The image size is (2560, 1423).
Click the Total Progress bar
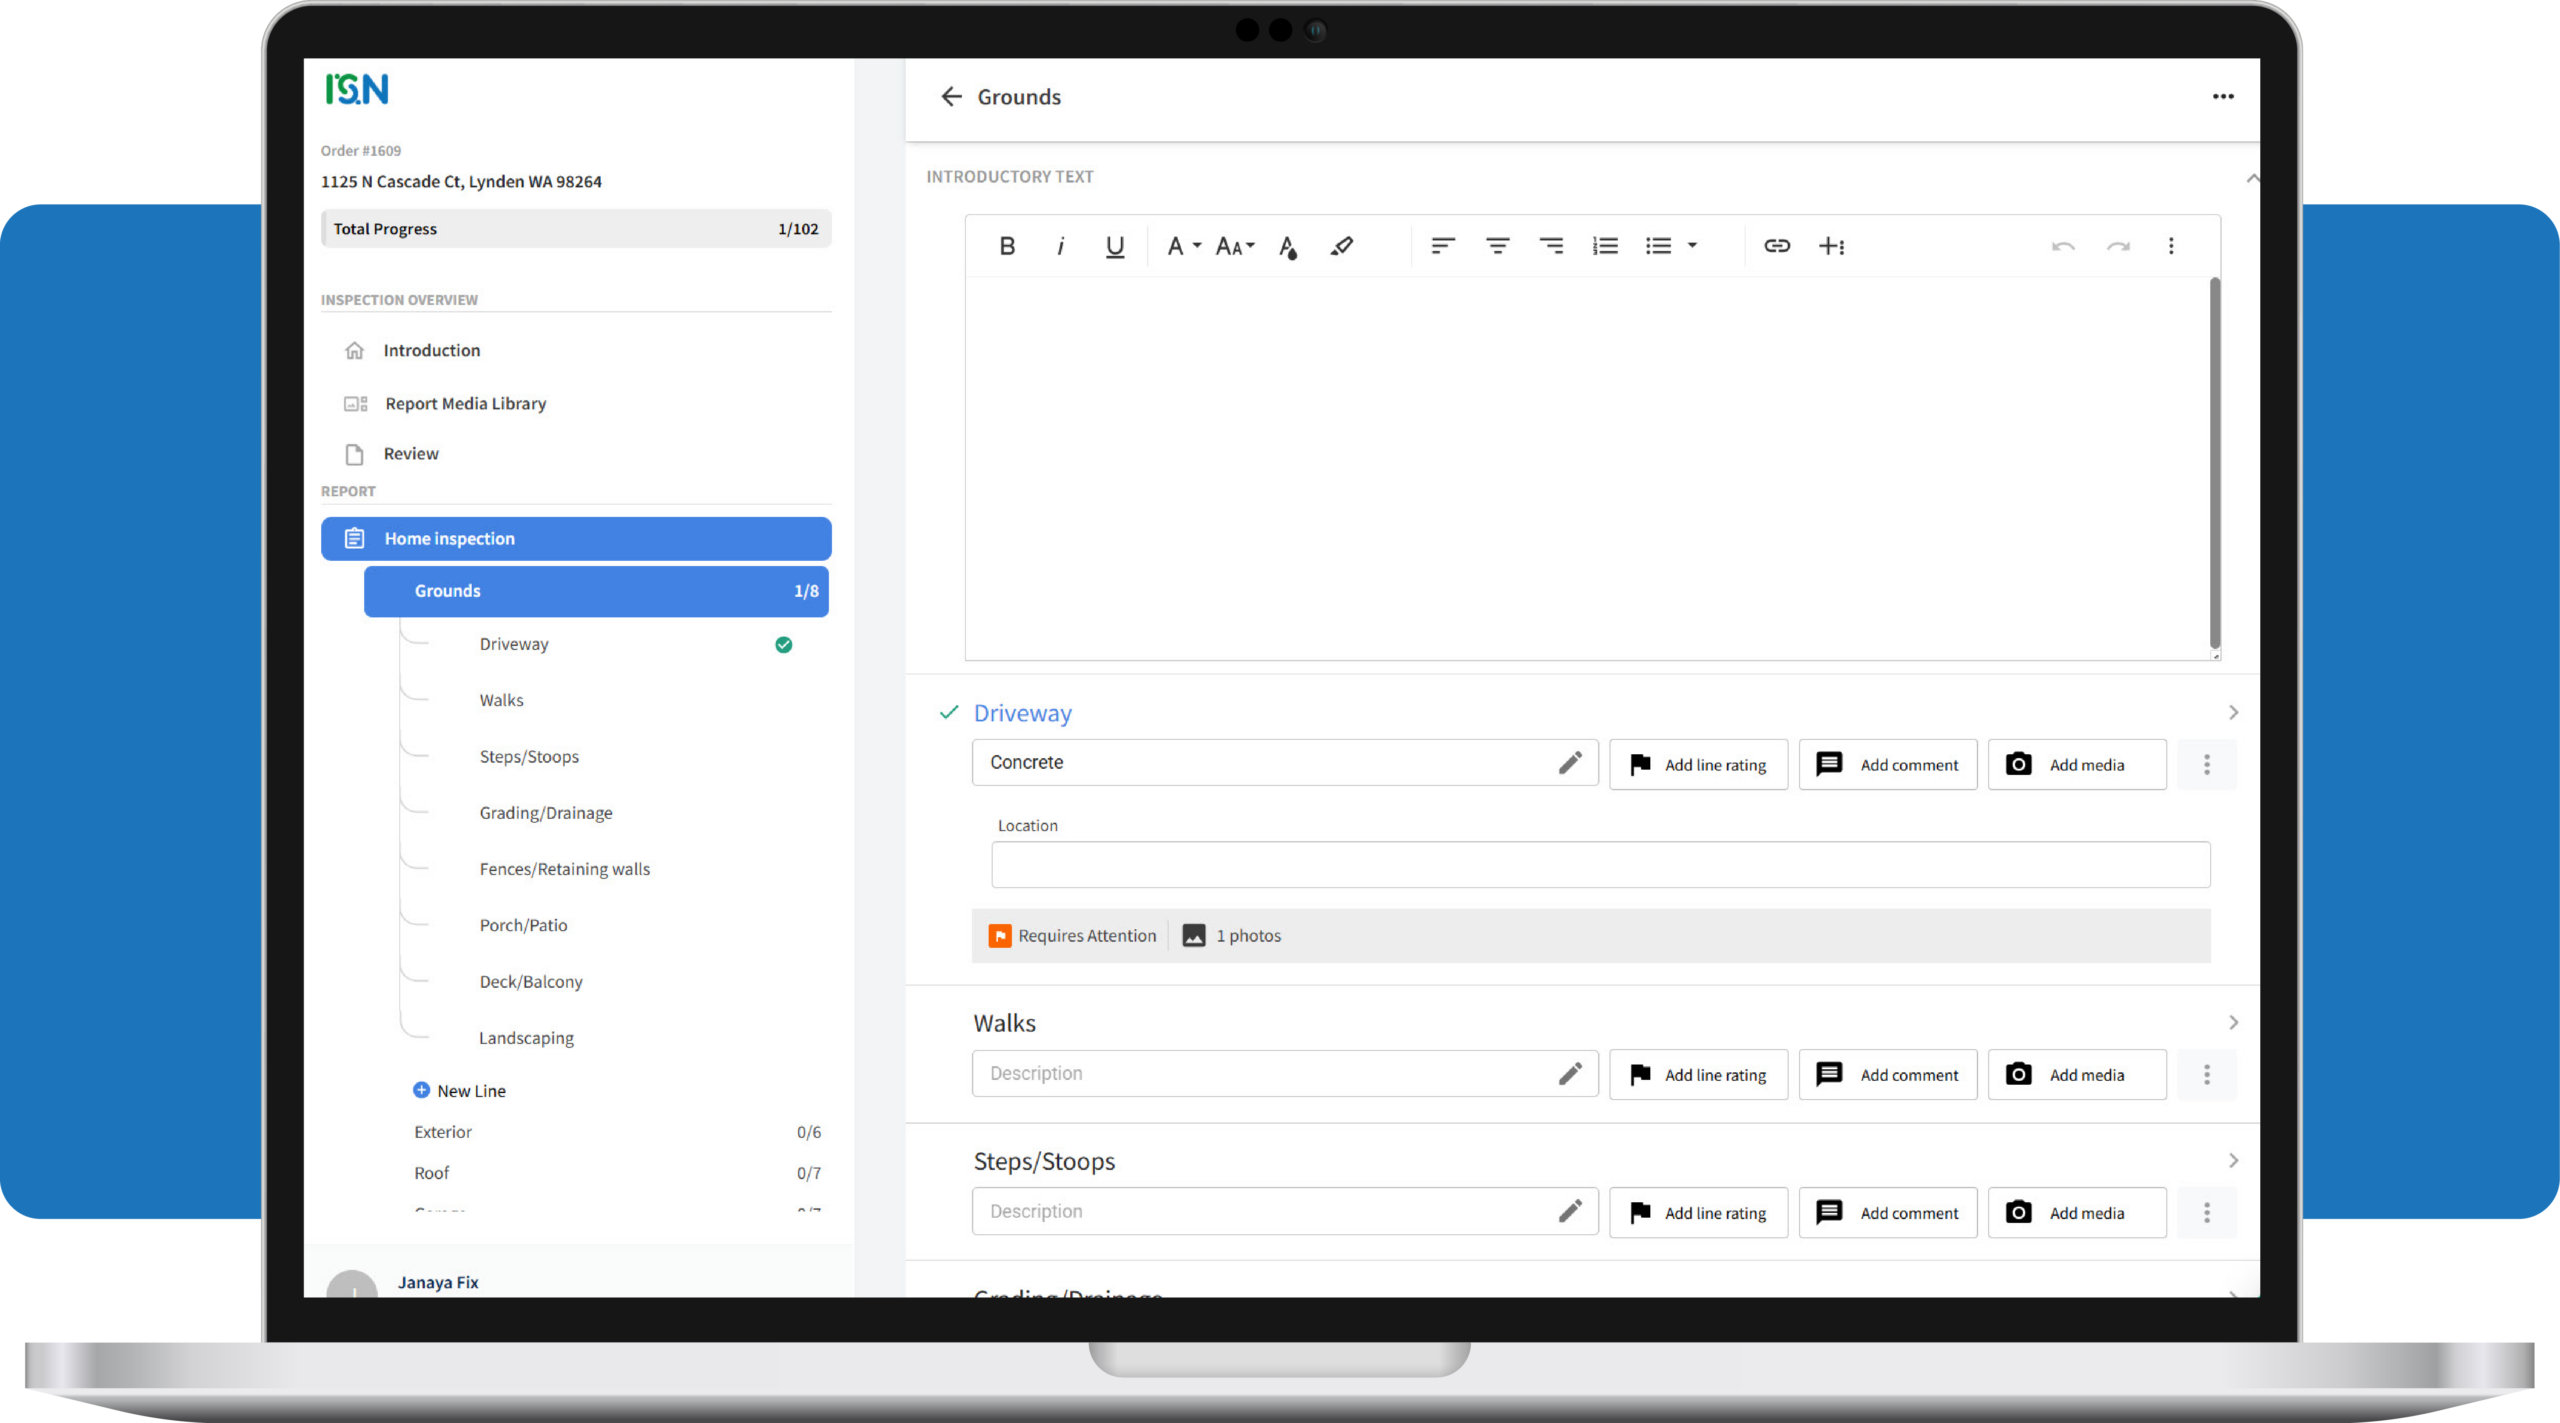(x=575, y=229)
